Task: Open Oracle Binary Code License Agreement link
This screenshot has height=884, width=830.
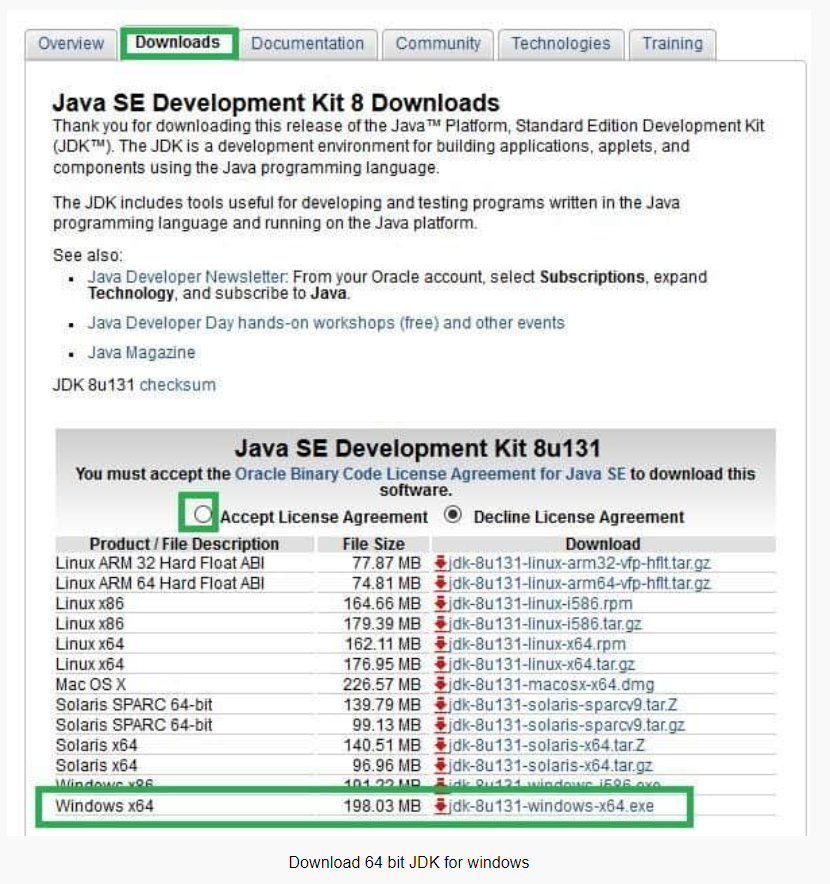Action: click(x=430, y=474)
